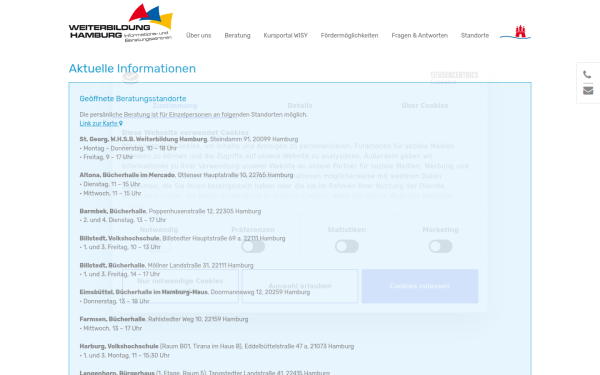Open the Standorte menu
The height and width of the screenshot is (375, 600).
475,35
